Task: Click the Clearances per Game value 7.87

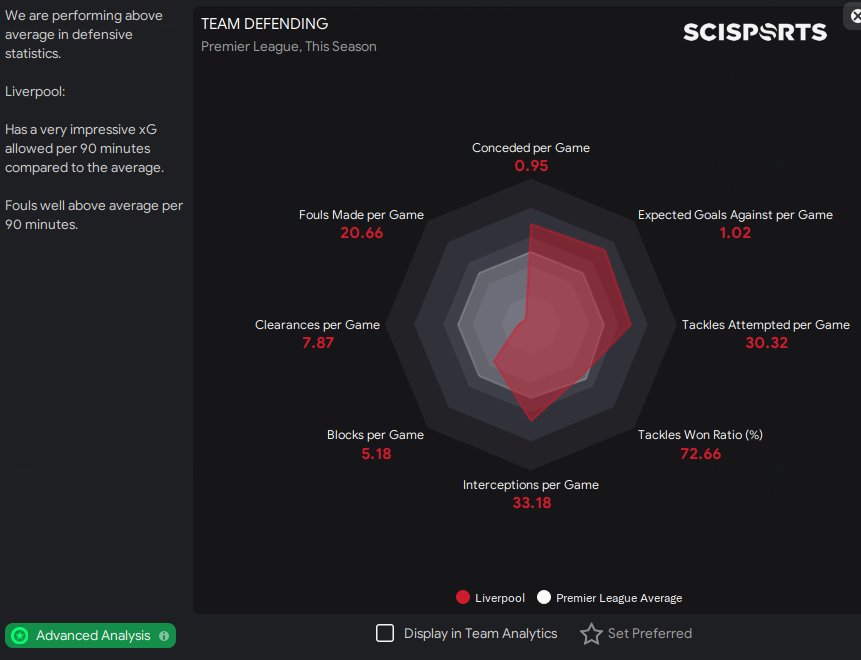Action: (x=317, y=343)
